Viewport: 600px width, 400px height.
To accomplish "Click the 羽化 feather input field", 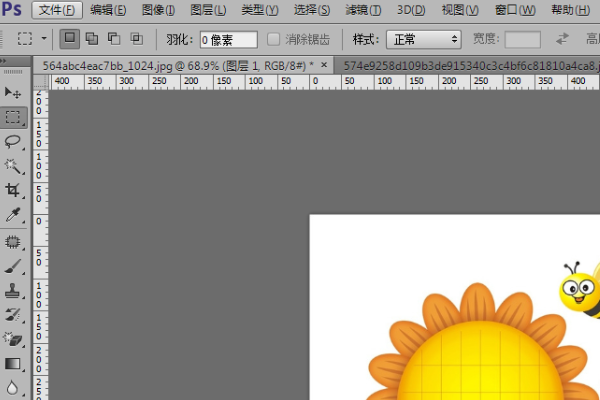I will pyautogui.click(x=228, y=40).
